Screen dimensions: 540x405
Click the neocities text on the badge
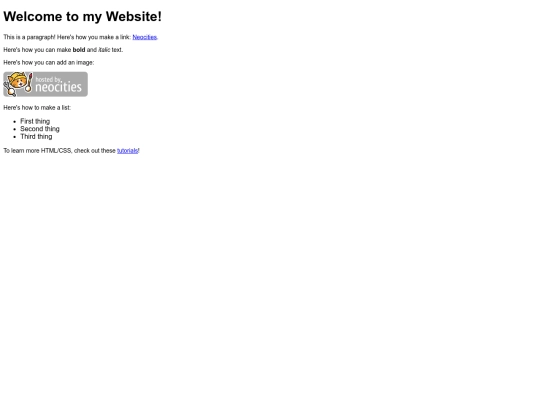(59, 87)
